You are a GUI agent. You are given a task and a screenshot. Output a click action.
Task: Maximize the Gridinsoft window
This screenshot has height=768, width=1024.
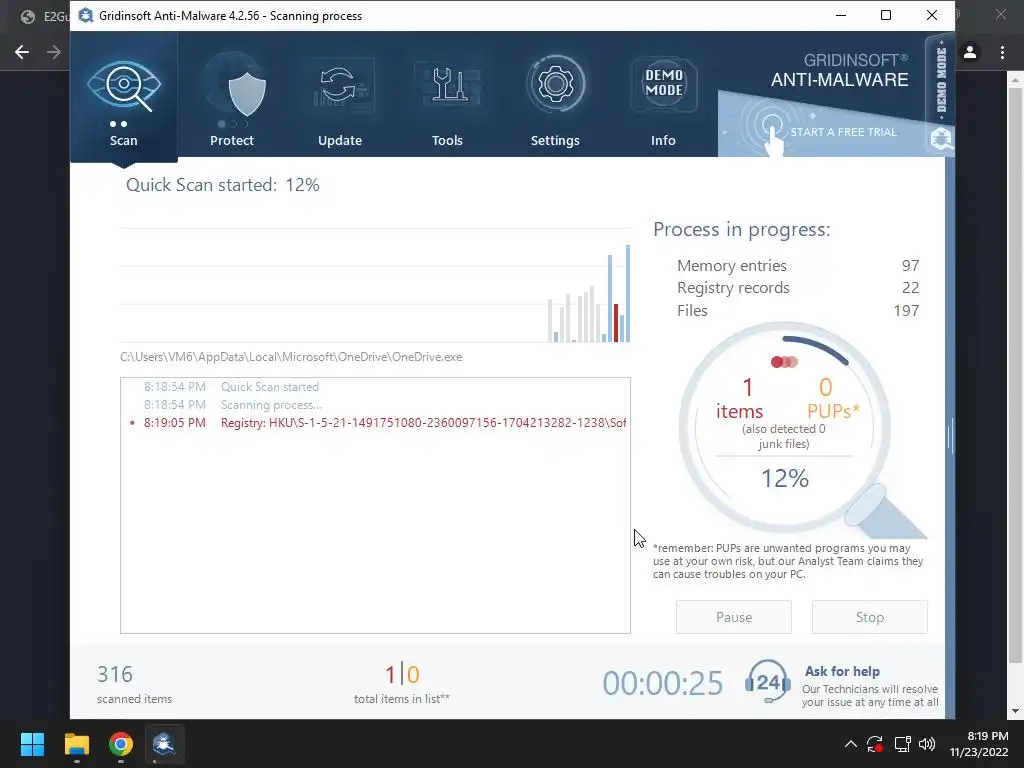coord(886,16)
